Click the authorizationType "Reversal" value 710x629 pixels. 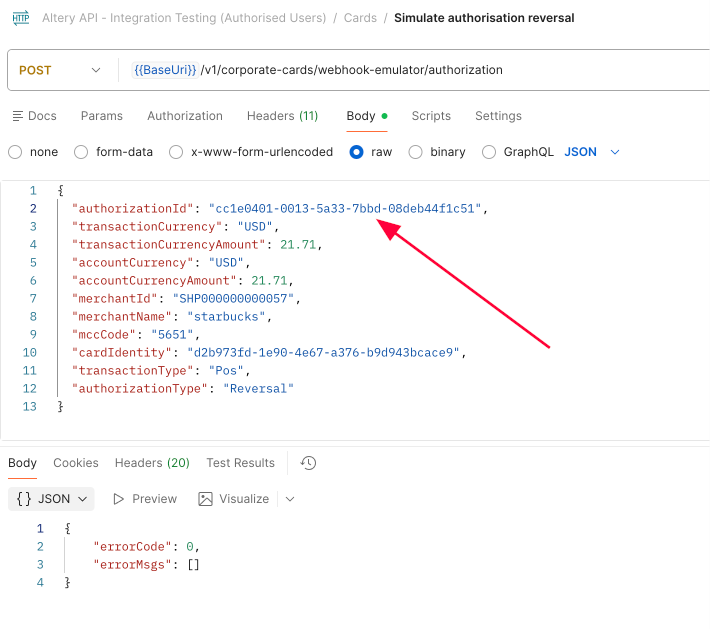[x=258, y=389]
